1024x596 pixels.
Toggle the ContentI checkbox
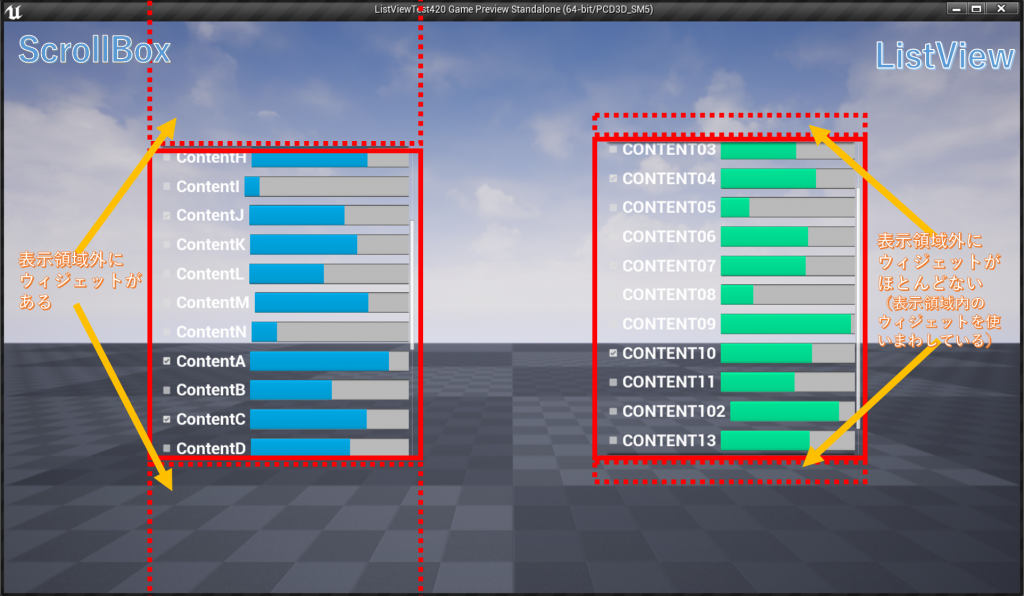click(x=167, y=187)
